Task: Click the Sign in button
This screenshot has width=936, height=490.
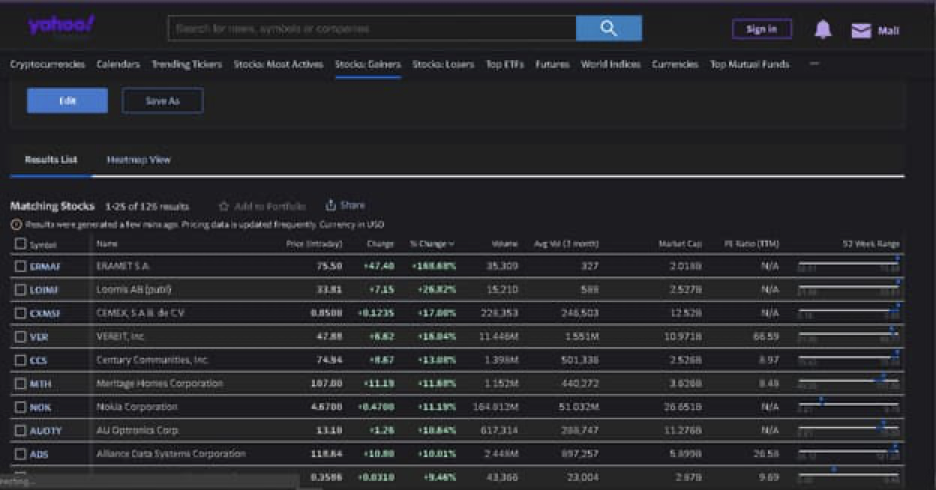Action: [762, 29]
